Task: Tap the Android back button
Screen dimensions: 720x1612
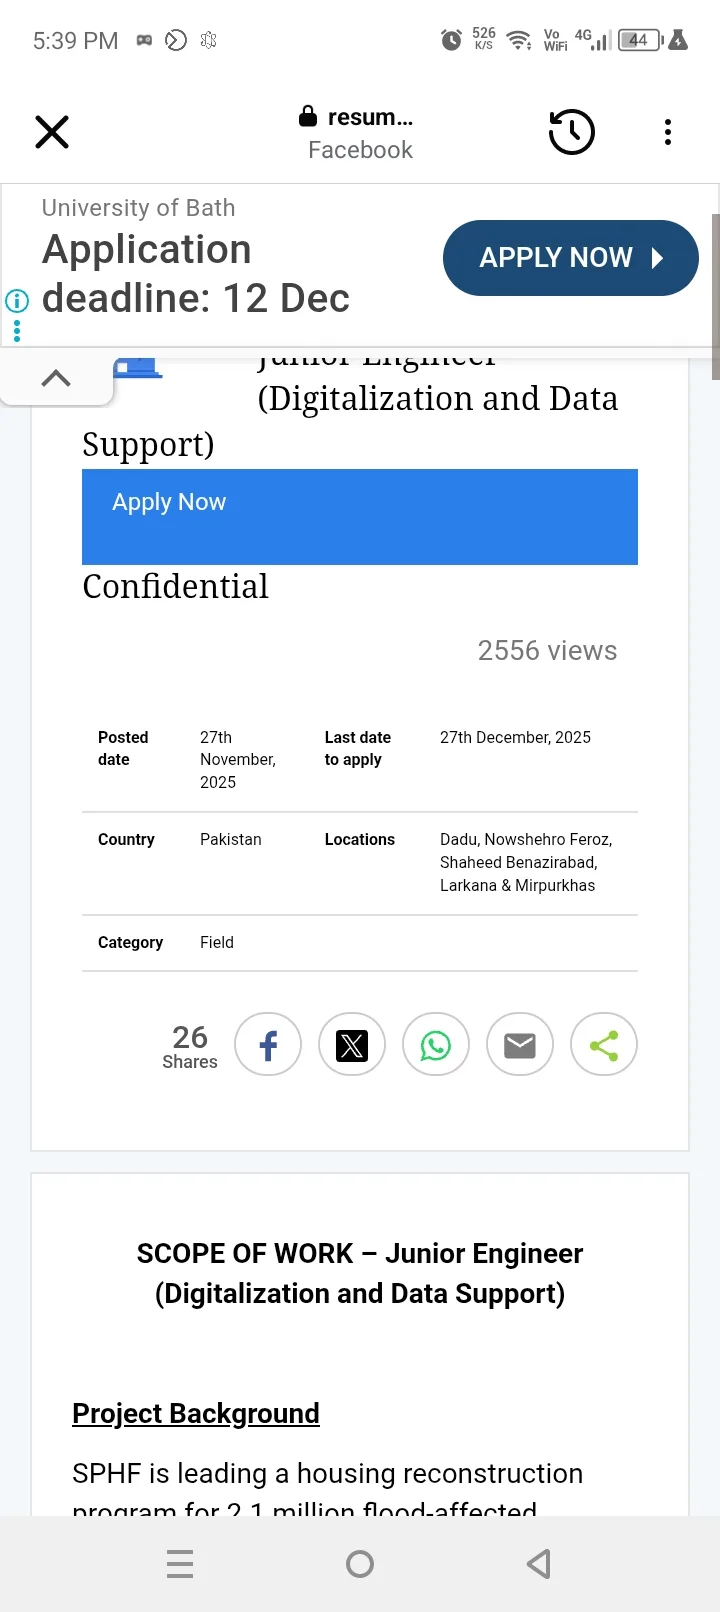Action: 539,1564
